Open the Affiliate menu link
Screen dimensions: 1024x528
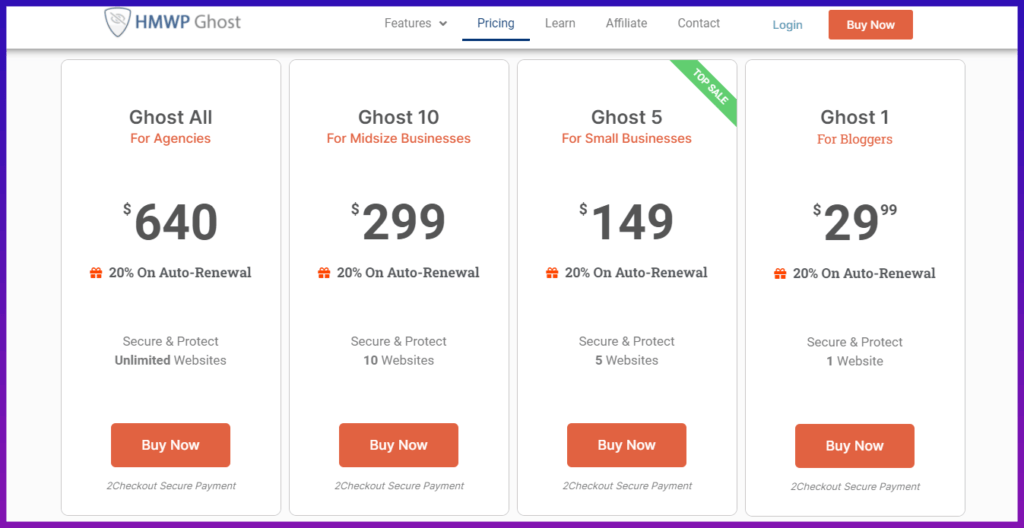626,23
